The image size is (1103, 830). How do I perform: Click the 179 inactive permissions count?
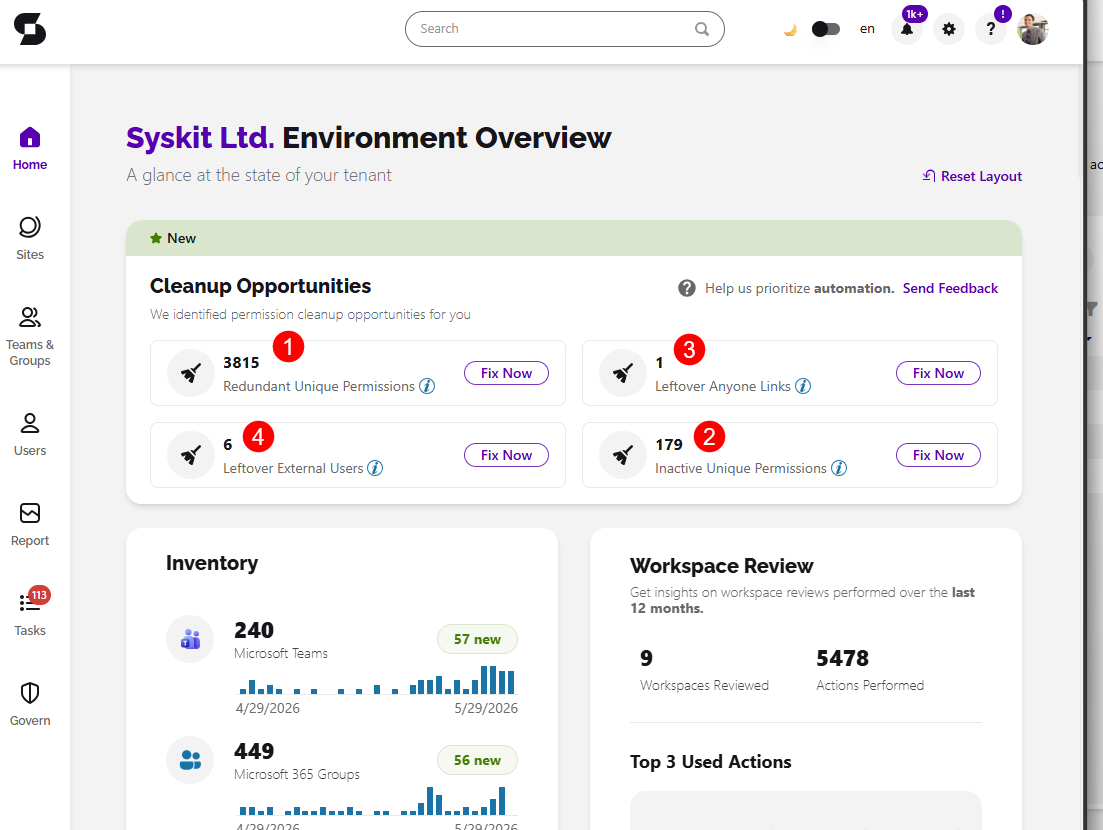pyautogui.click(x=669, y=445)
